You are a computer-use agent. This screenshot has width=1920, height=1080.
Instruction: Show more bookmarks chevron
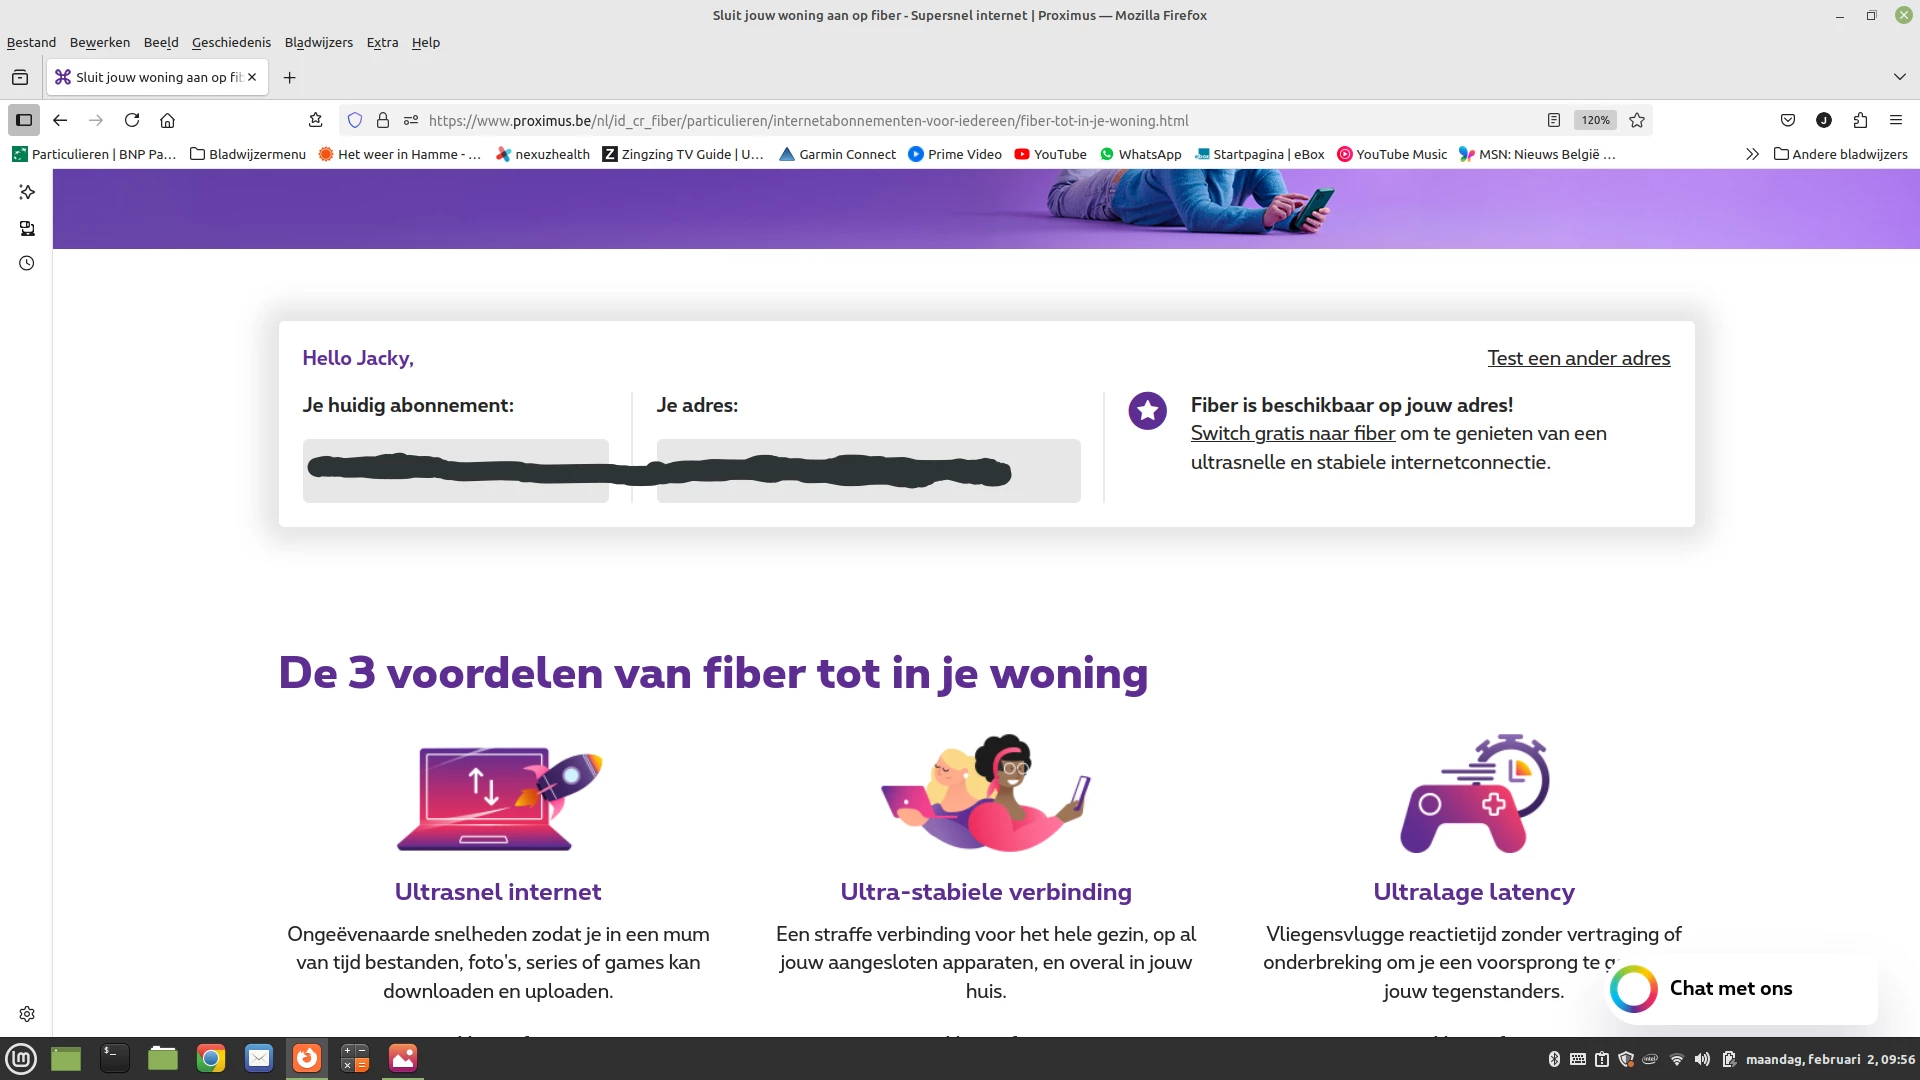(1752, 154)
